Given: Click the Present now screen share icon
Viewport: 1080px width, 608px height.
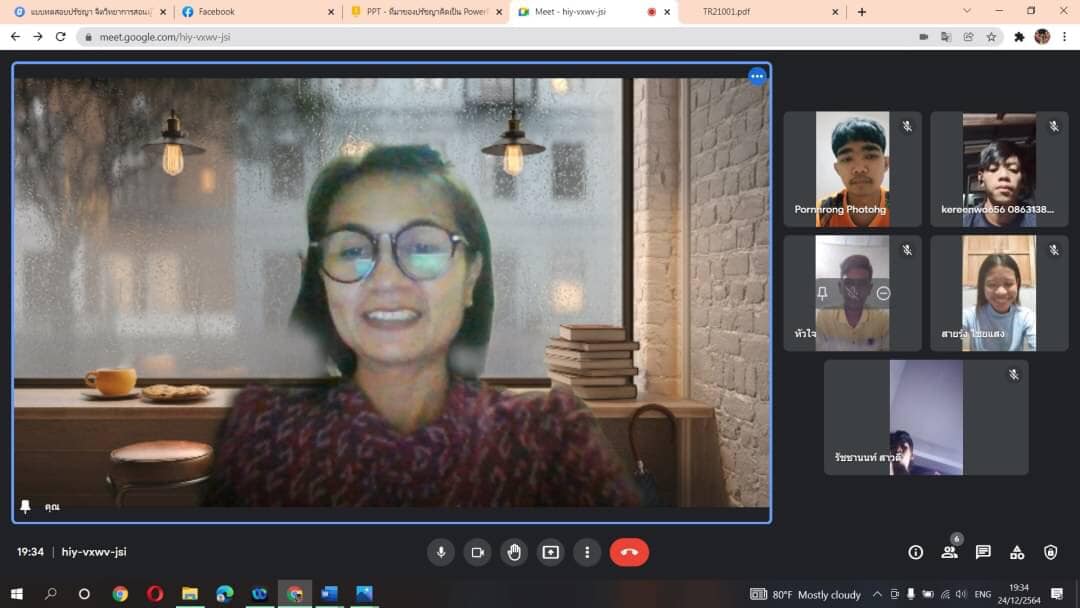Looking at the screenshot, I should (x=551, y=552).
